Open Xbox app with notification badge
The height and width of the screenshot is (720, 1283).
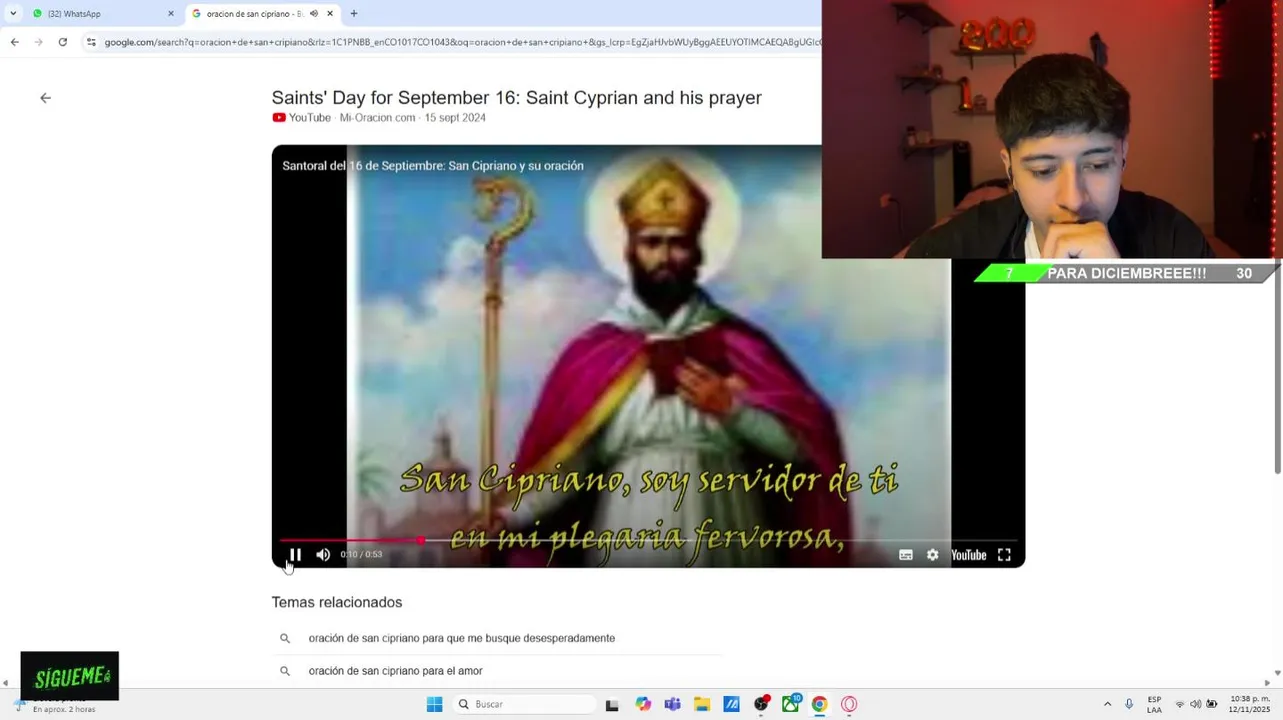[x=791, y=704]
